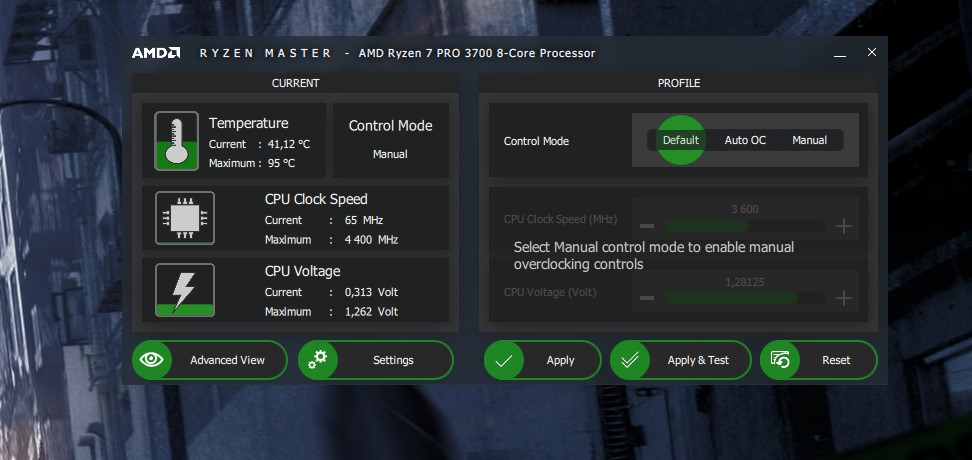The width and height of the screenshot is (972, 460).
Task: Select Manual control mode
Action: pyautogui.click(x=810, y=140)
